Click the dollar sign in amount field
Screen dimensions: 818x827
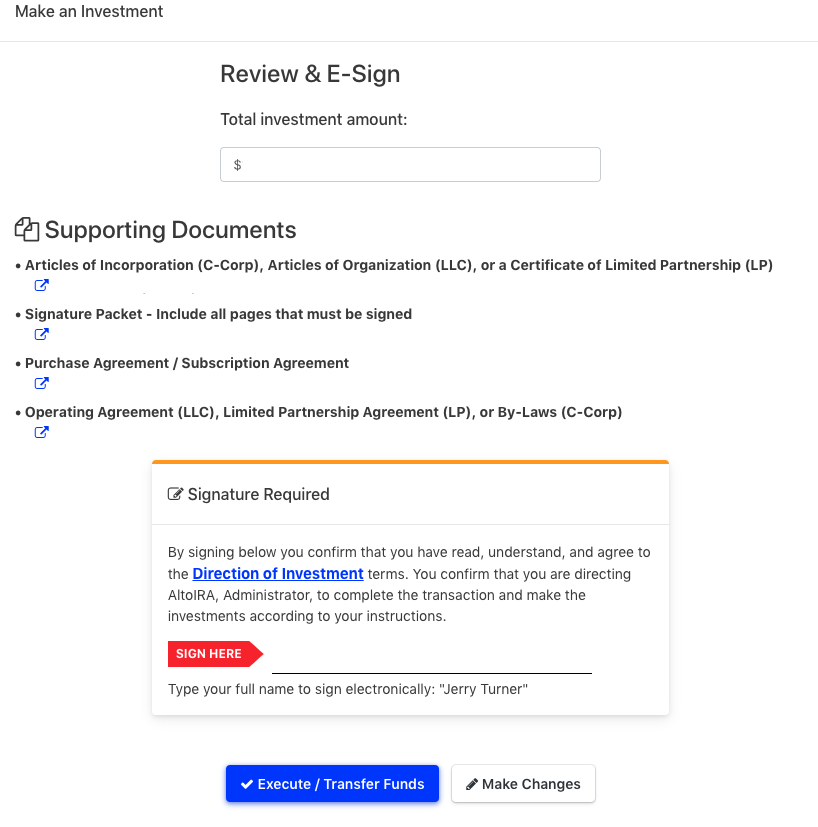point(237,165)
